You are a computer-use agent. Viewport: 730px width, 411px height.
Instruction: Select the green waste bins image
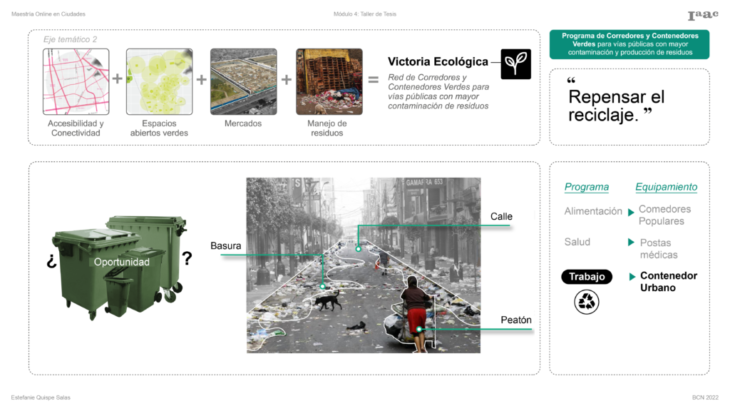(121, 265)
